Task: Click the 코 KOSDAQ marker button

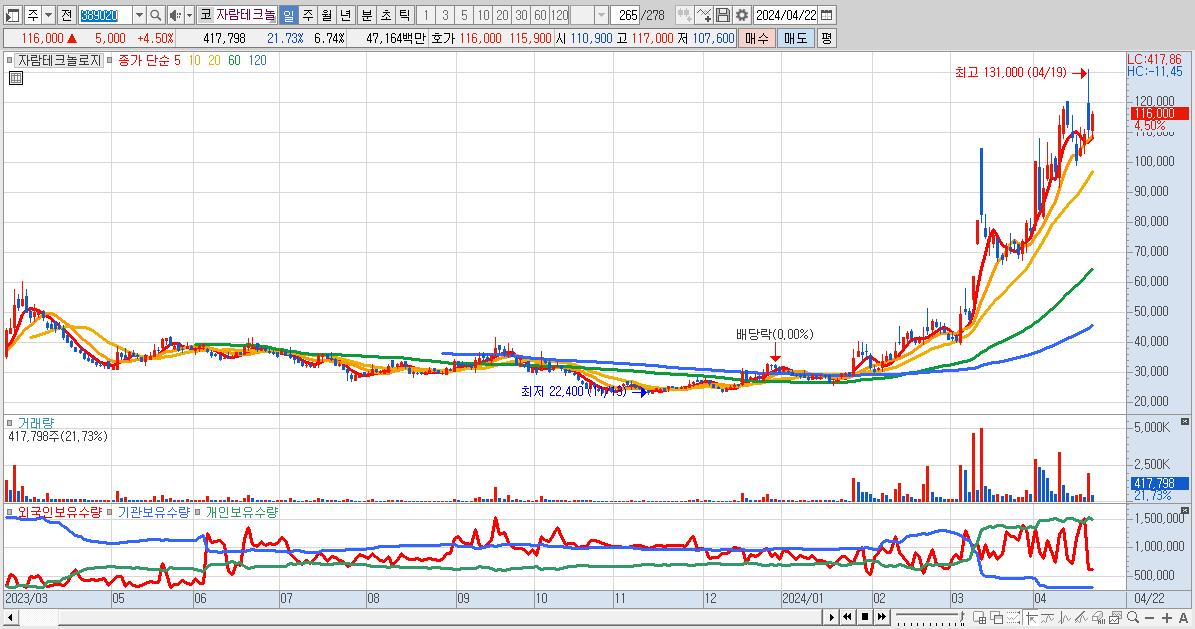Action: 205,15
